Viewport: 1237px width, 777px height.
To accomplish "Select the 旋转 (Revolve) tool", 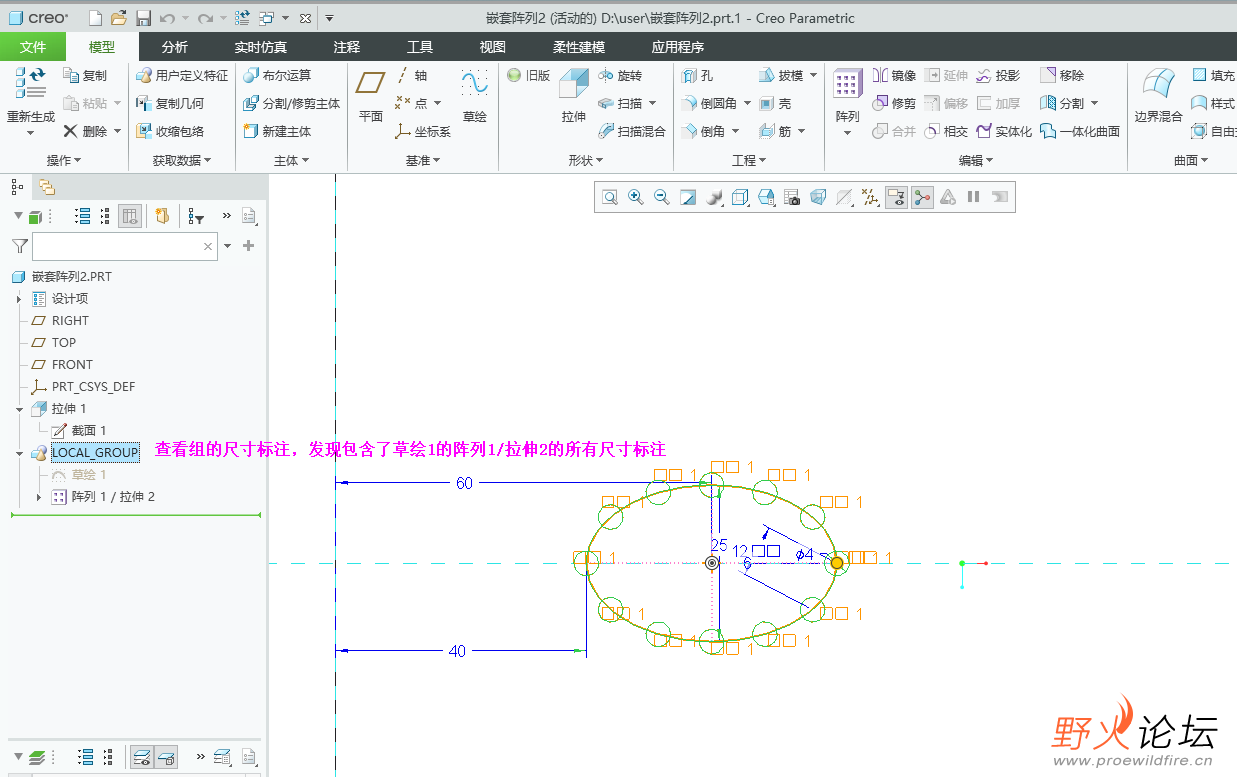I will pos(620,75).
